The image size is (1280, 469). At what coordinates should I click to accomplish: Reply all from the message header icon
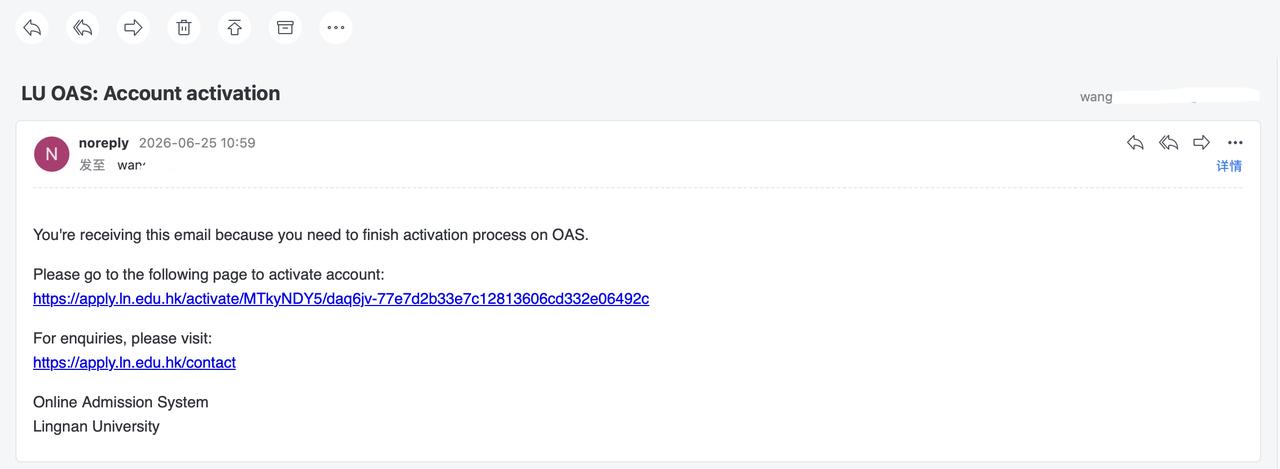pos(1168,143)
